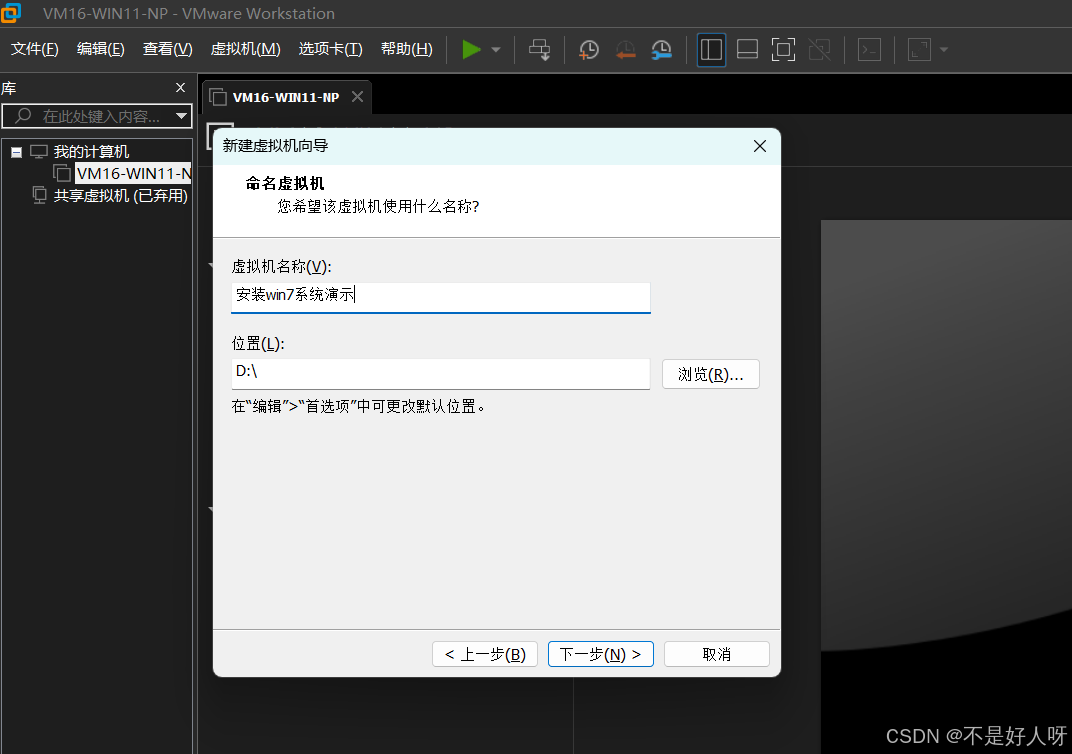This screenshot has width=1072, height=754.
Task: Open the library search dropdown arrow
Action: 181,116
